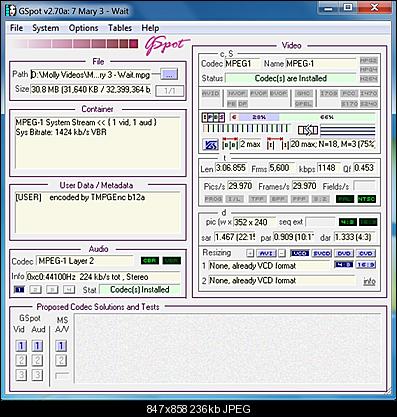
Task: Click the BFF indicator
Action: (278, 199)
